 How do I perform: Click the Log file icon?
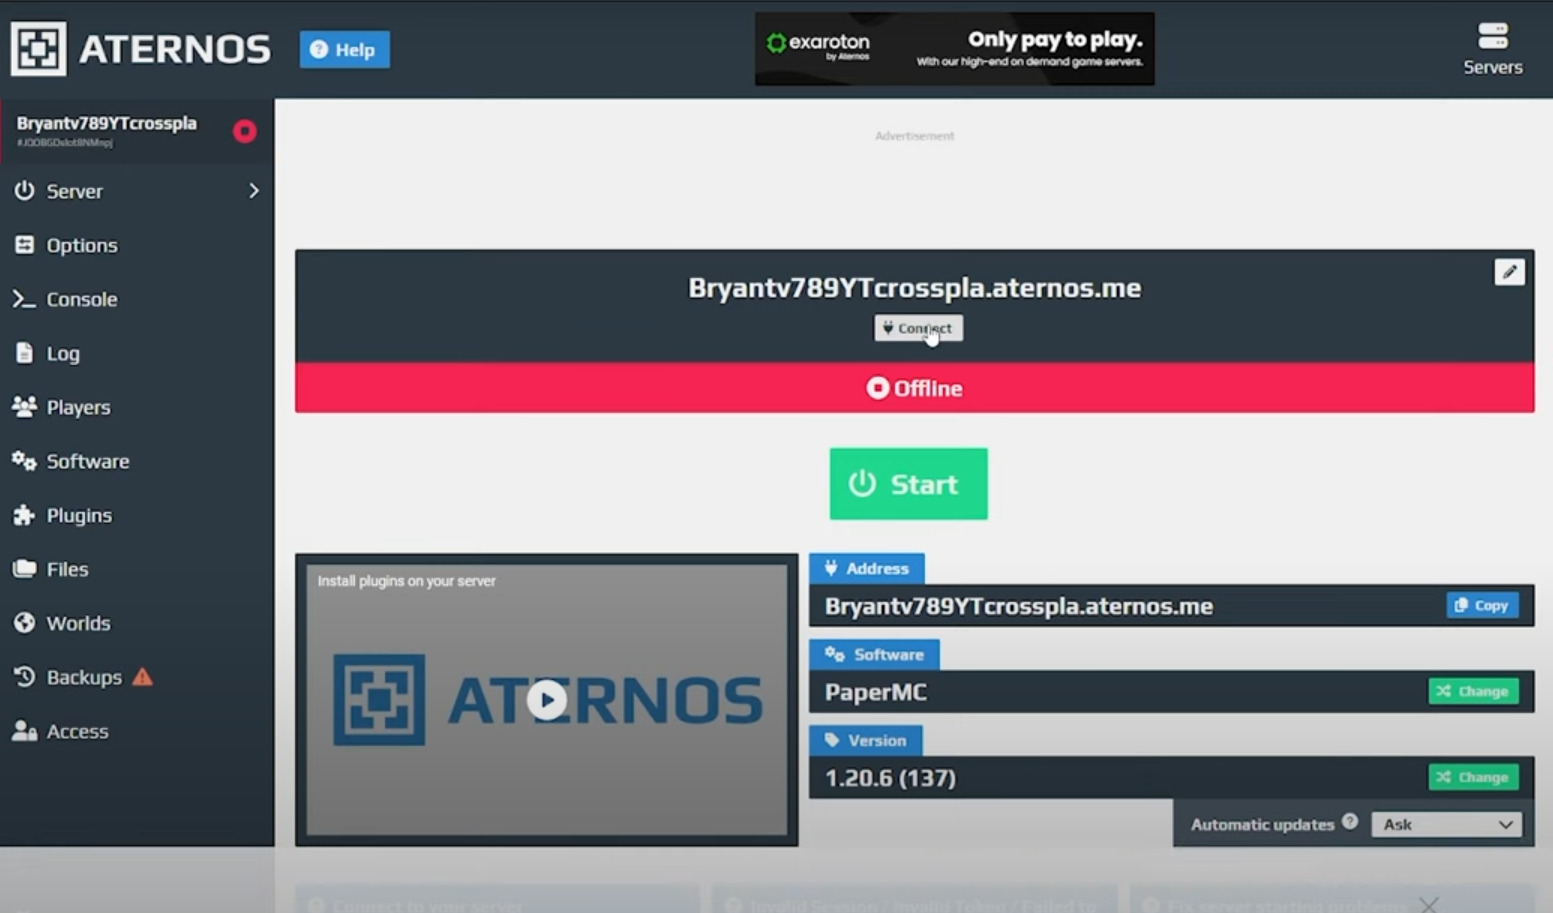(24, 352)
